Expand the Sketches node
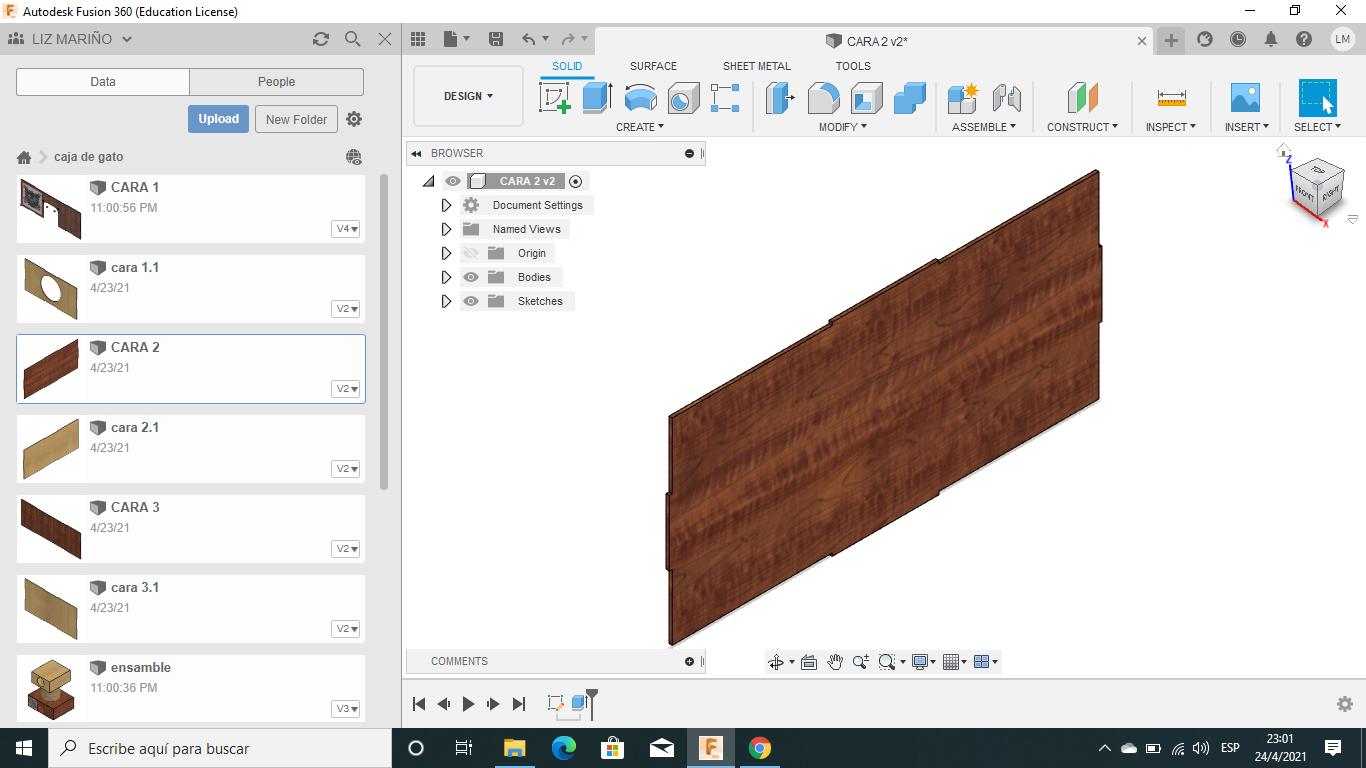The height and width of the screenshot is (768, 1366). click(x=447, y=301)
